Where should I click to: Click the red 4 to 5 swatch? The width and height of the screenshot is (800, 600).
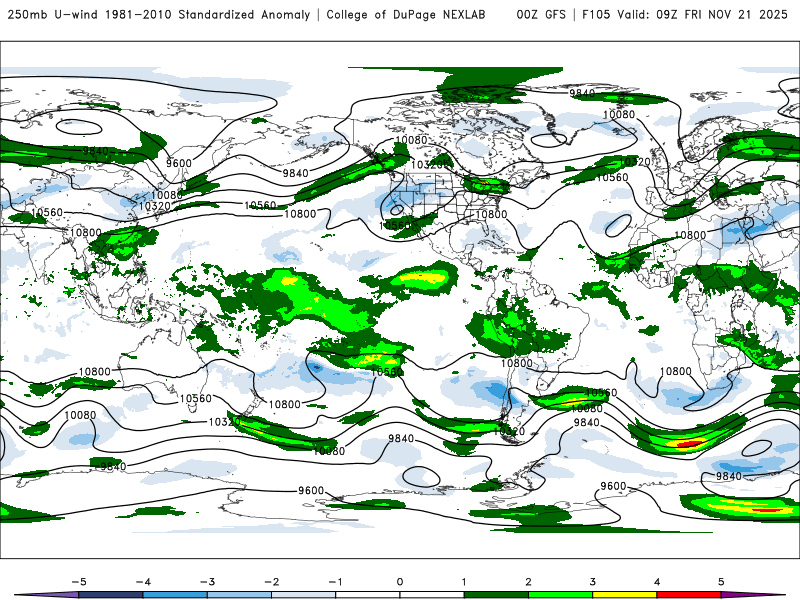click(689, 595)
